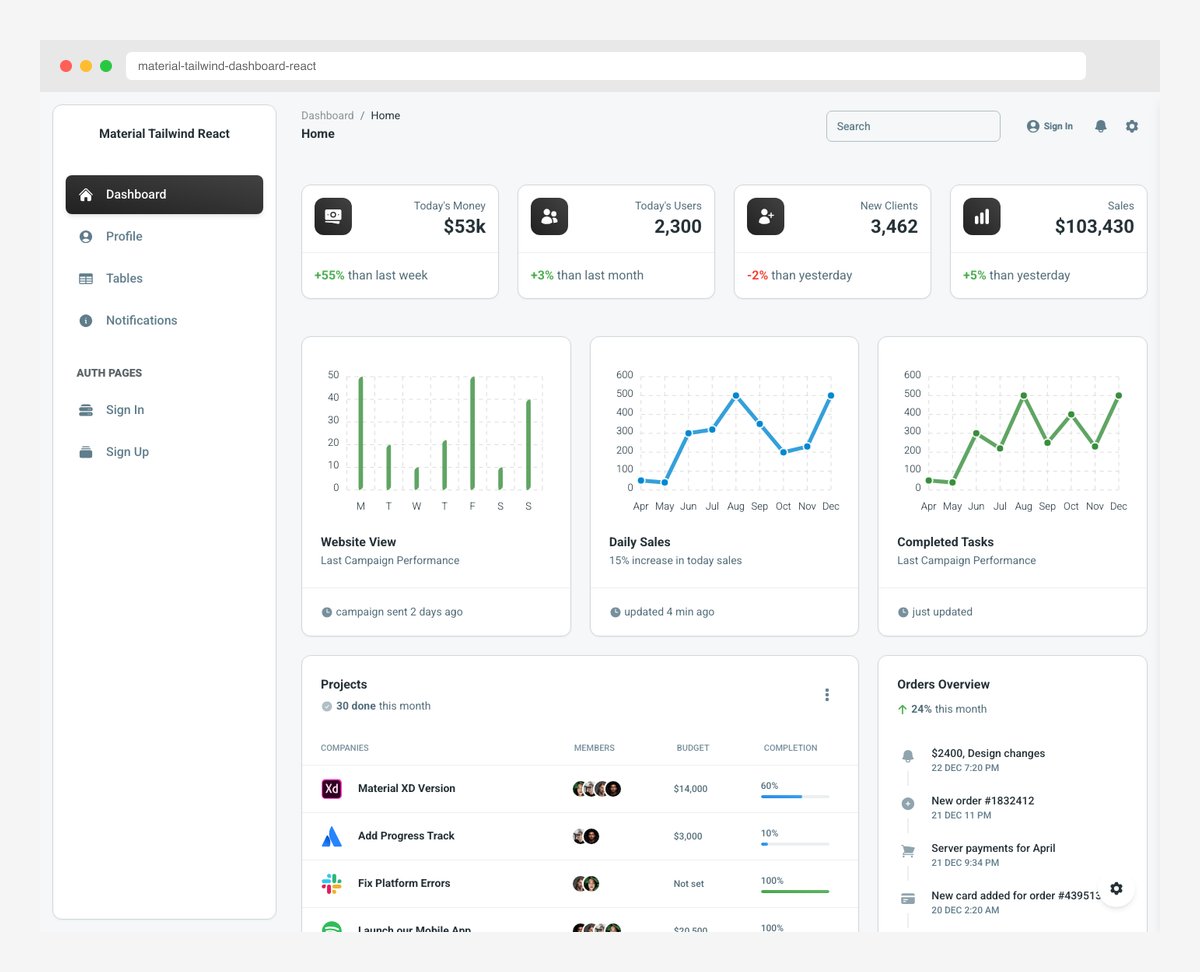Click inside the Search input field
This screenshot has height=972, width=1200.
[x=912, y=126]
